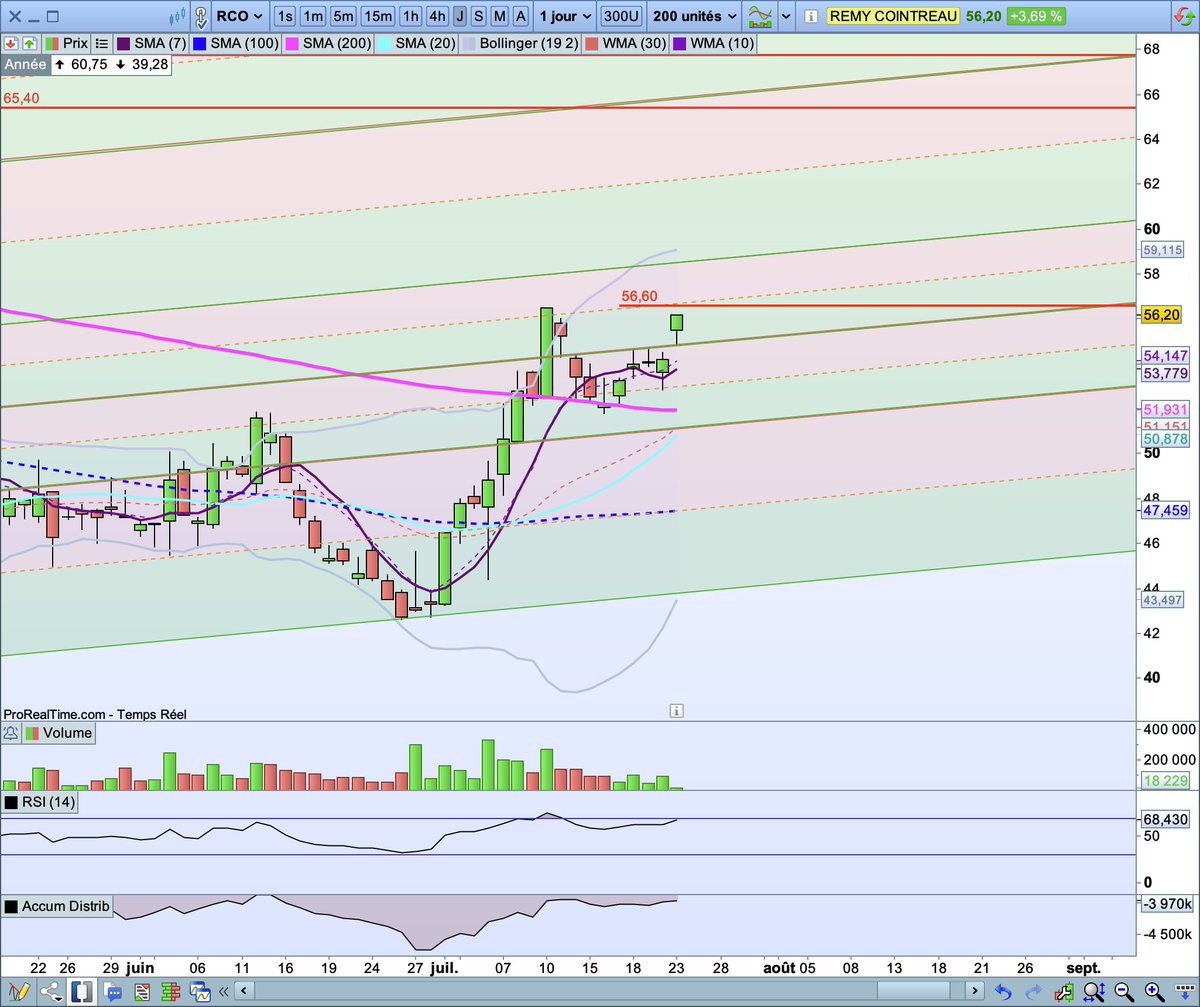The width and height of the screenshot is (1200, 1007).
Task: Select the 1h timeframe
Action: (410, 16)
